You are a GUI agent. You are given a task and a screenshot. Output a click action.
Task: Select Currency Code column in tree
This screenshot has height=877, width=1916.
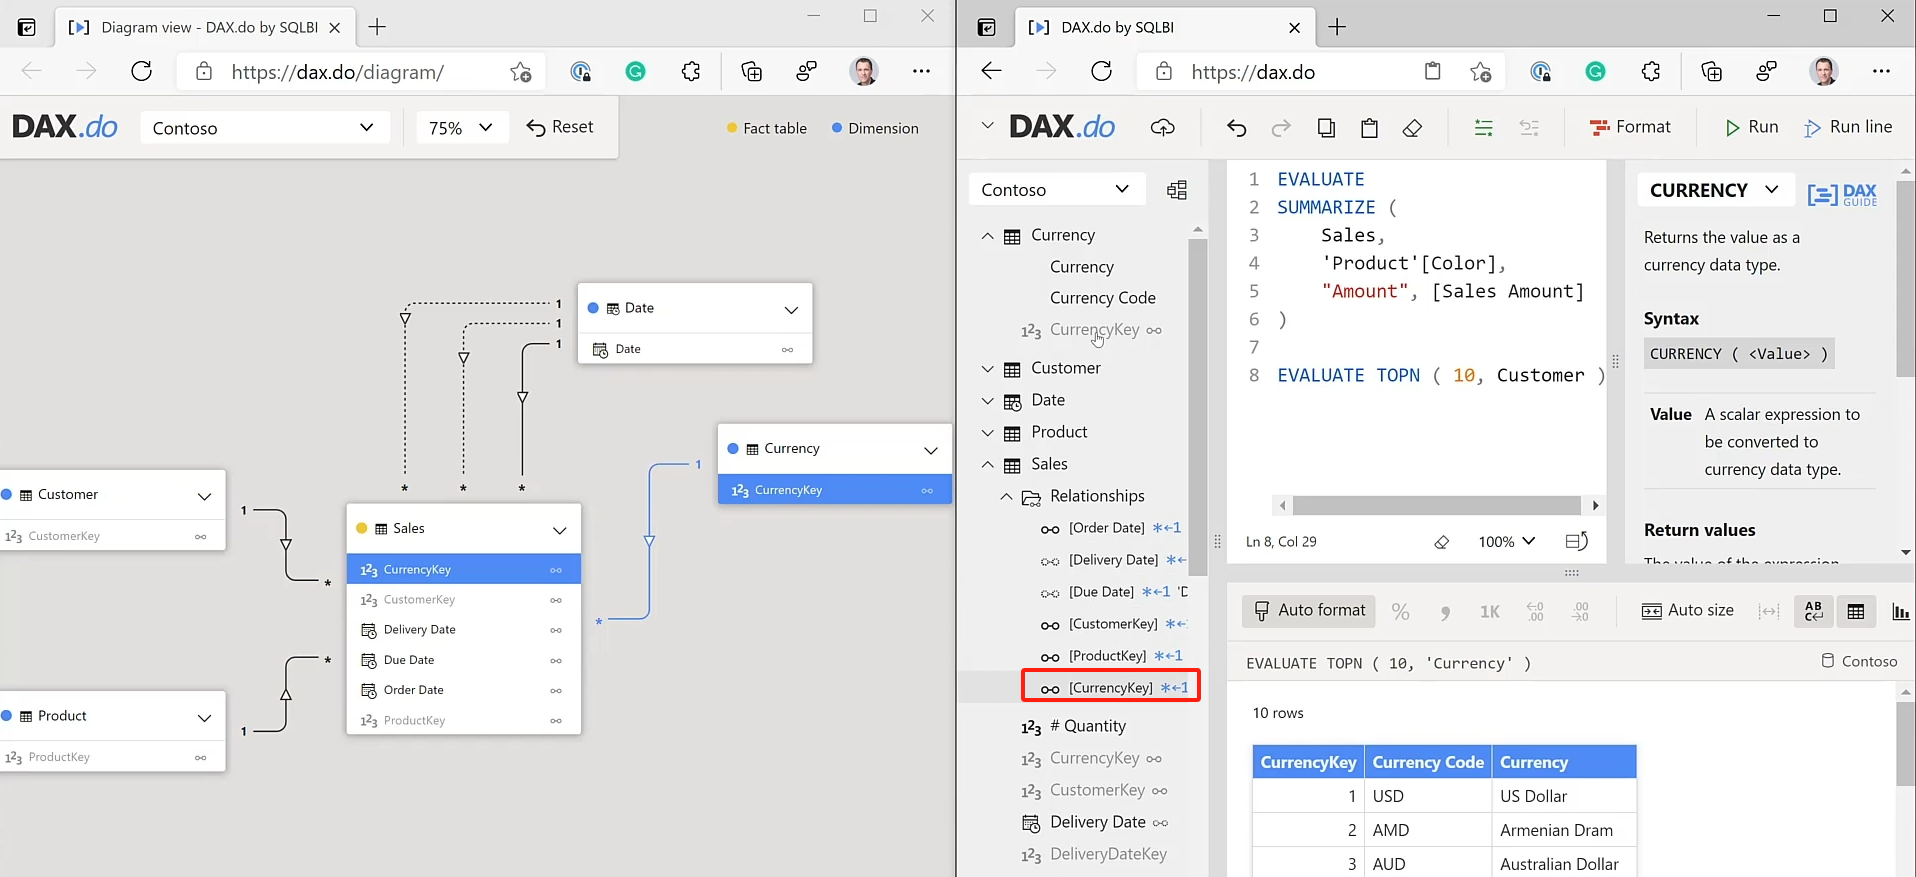coord(1103,298)
